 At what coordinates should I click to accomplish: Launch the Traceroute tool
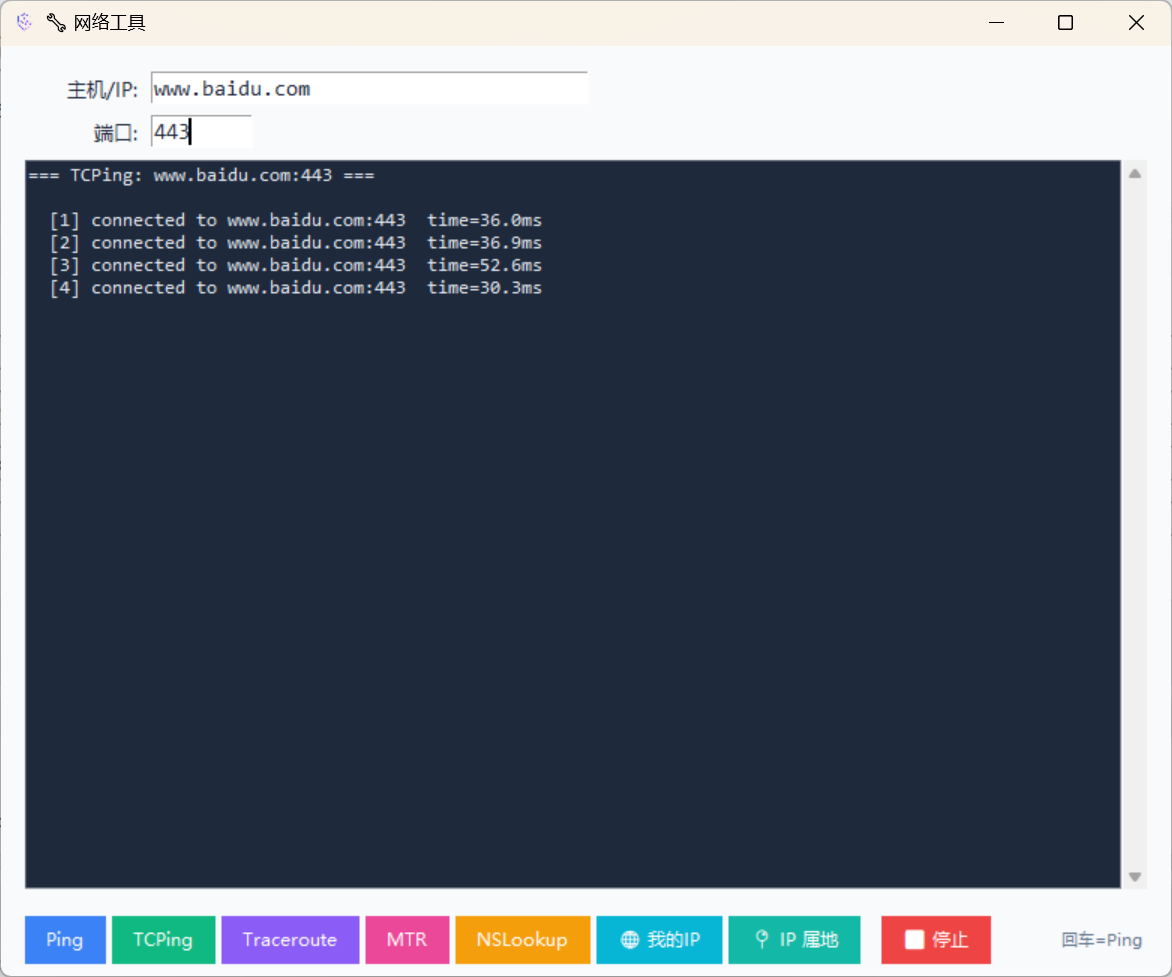(x=290, y=940)
